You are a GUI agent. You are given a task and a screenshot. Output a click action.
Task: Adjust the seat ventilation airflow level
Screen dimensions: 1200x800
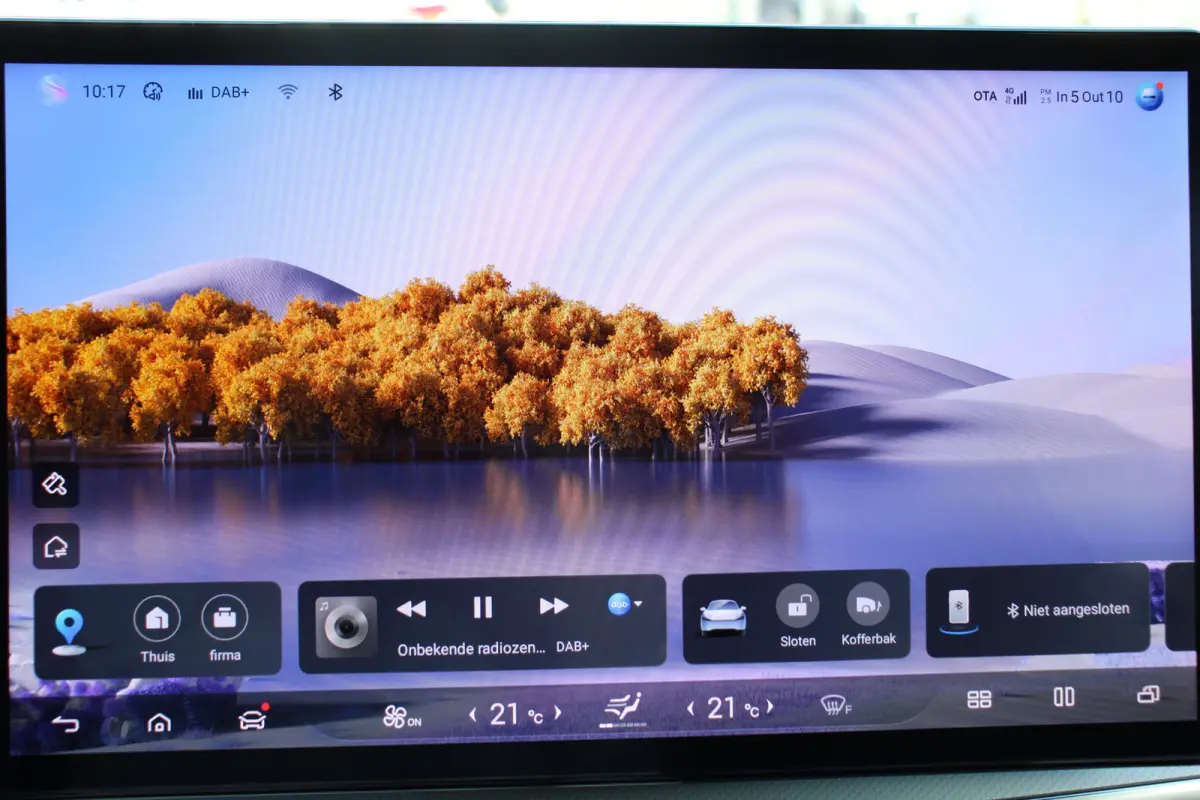[x=621, y=709]
